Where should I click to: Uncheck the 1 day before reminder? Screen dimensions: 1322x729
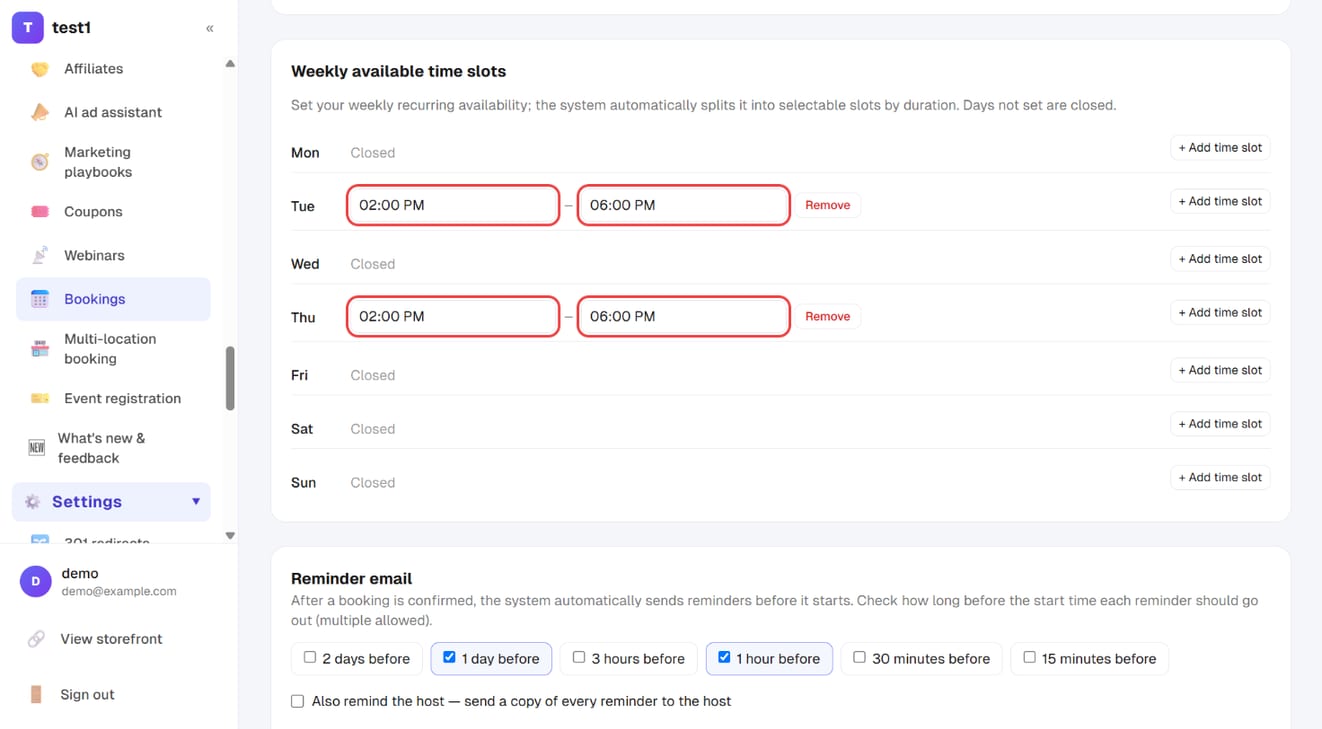click(449, 658)
